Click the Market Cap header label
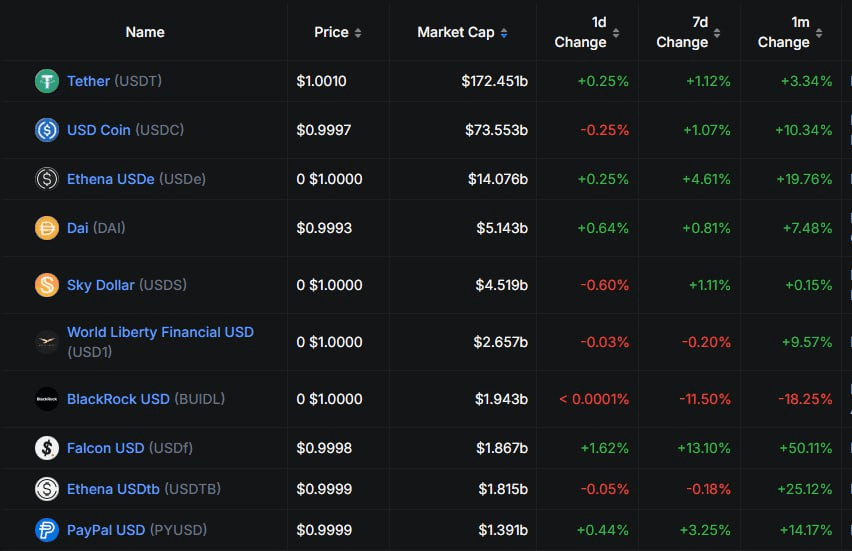The width and height of the screenshot is (852, 551). tap(456, 32)
